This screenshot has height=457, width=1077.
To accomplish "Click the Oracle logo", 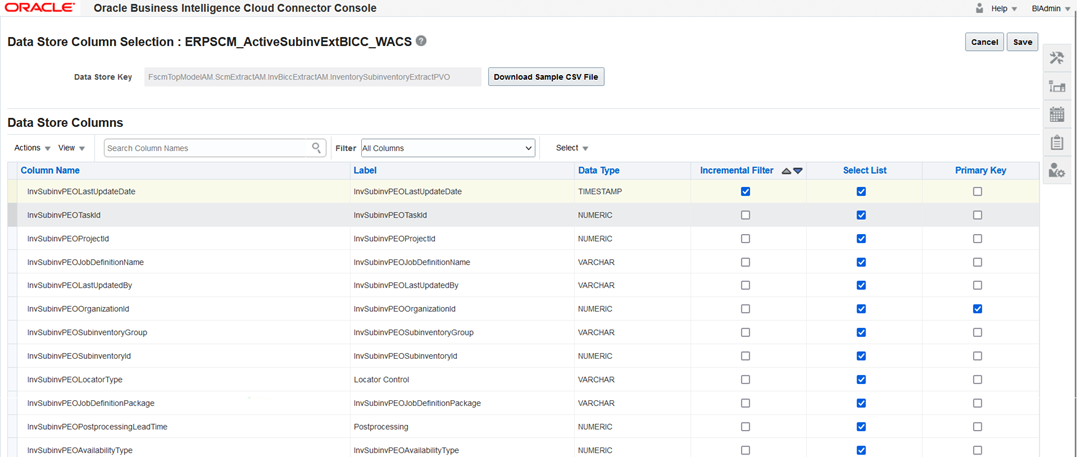I will point(40,8).
